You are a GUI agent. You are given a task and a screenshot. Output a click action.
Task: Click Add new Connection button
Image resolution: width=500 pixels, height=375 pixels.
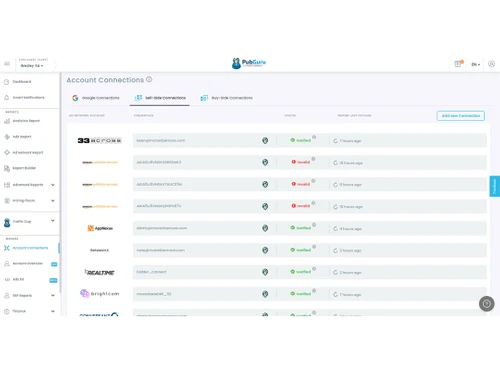point(461,116)
